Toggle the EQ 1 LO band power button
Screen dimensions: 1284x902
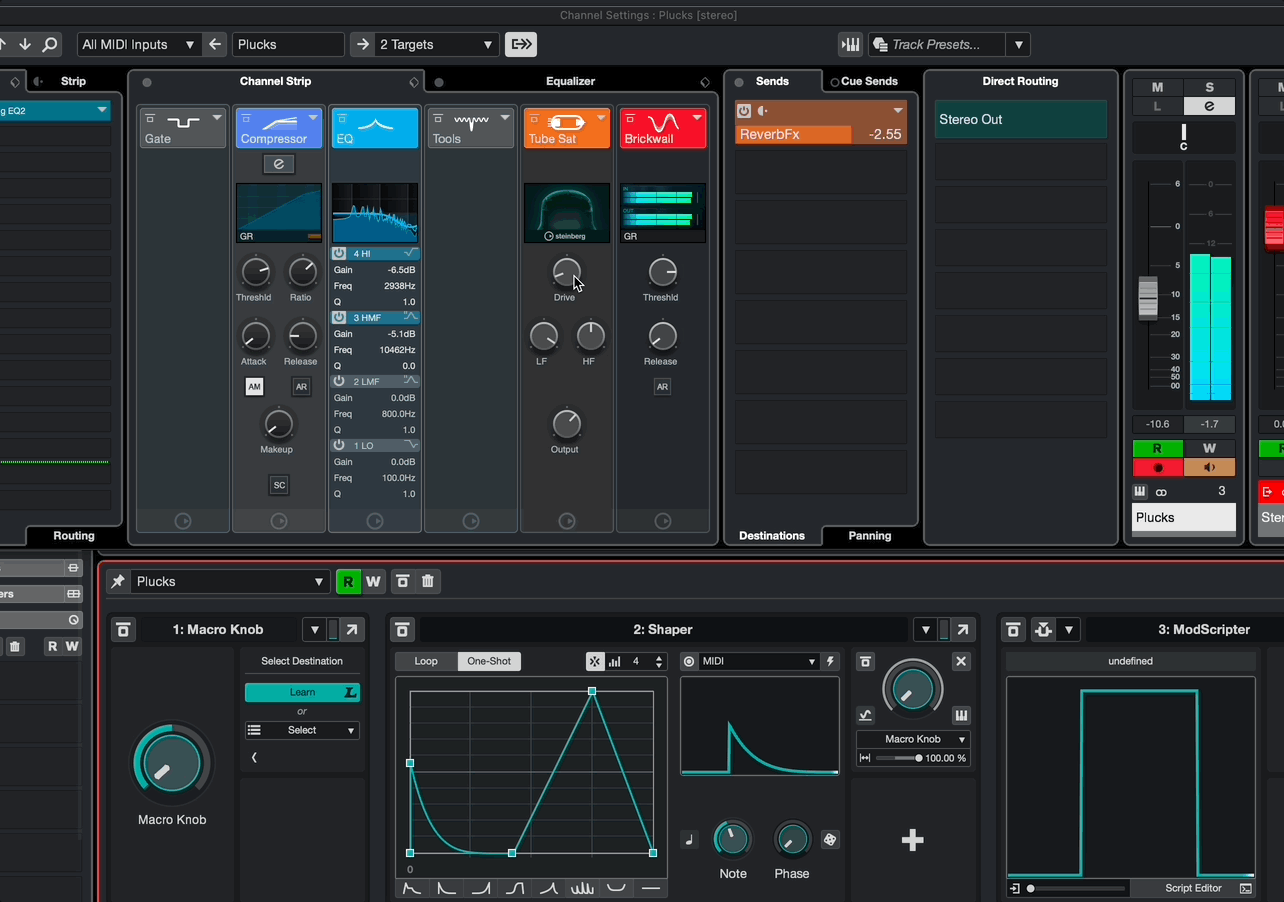[x=339, y=445]
